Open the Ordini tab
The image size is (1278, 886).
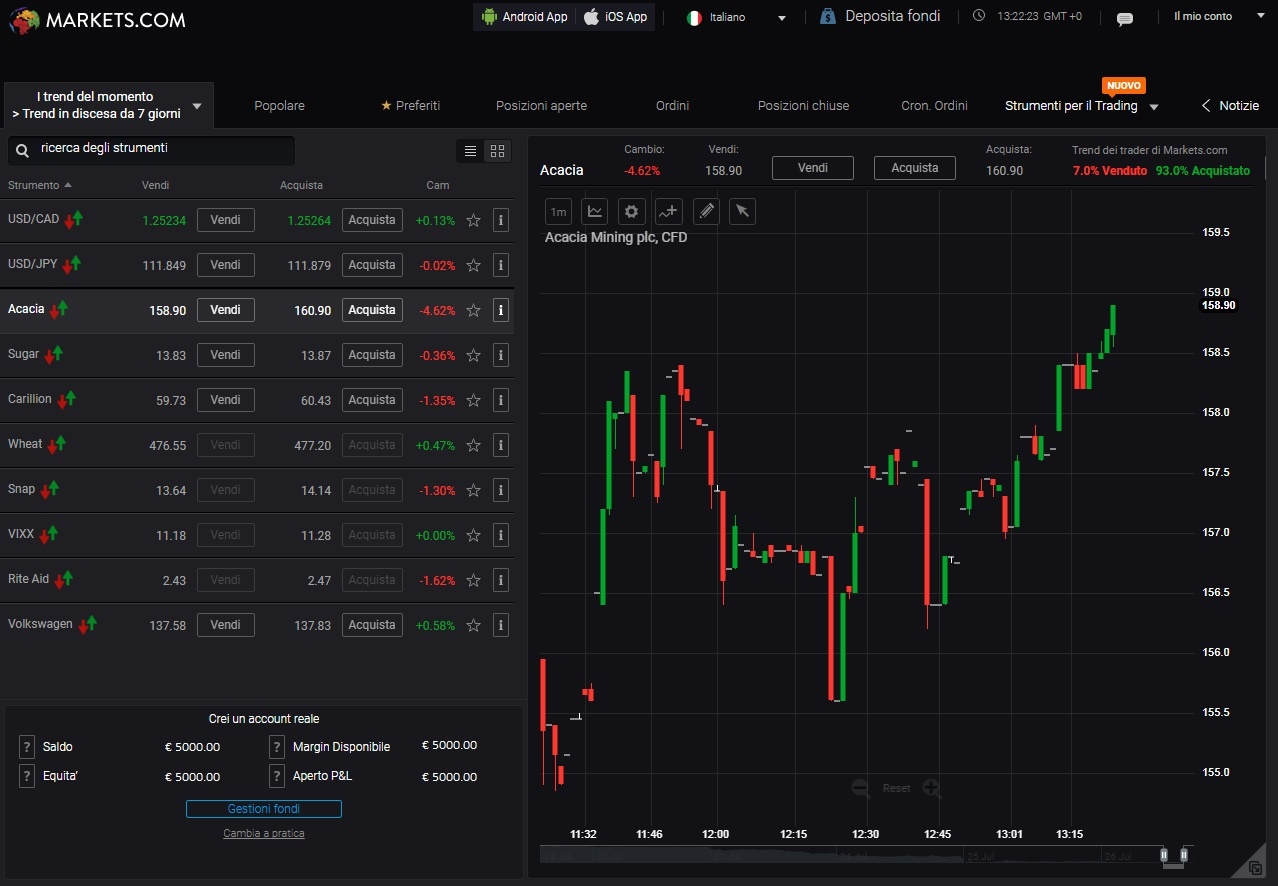tap(672, 106)
